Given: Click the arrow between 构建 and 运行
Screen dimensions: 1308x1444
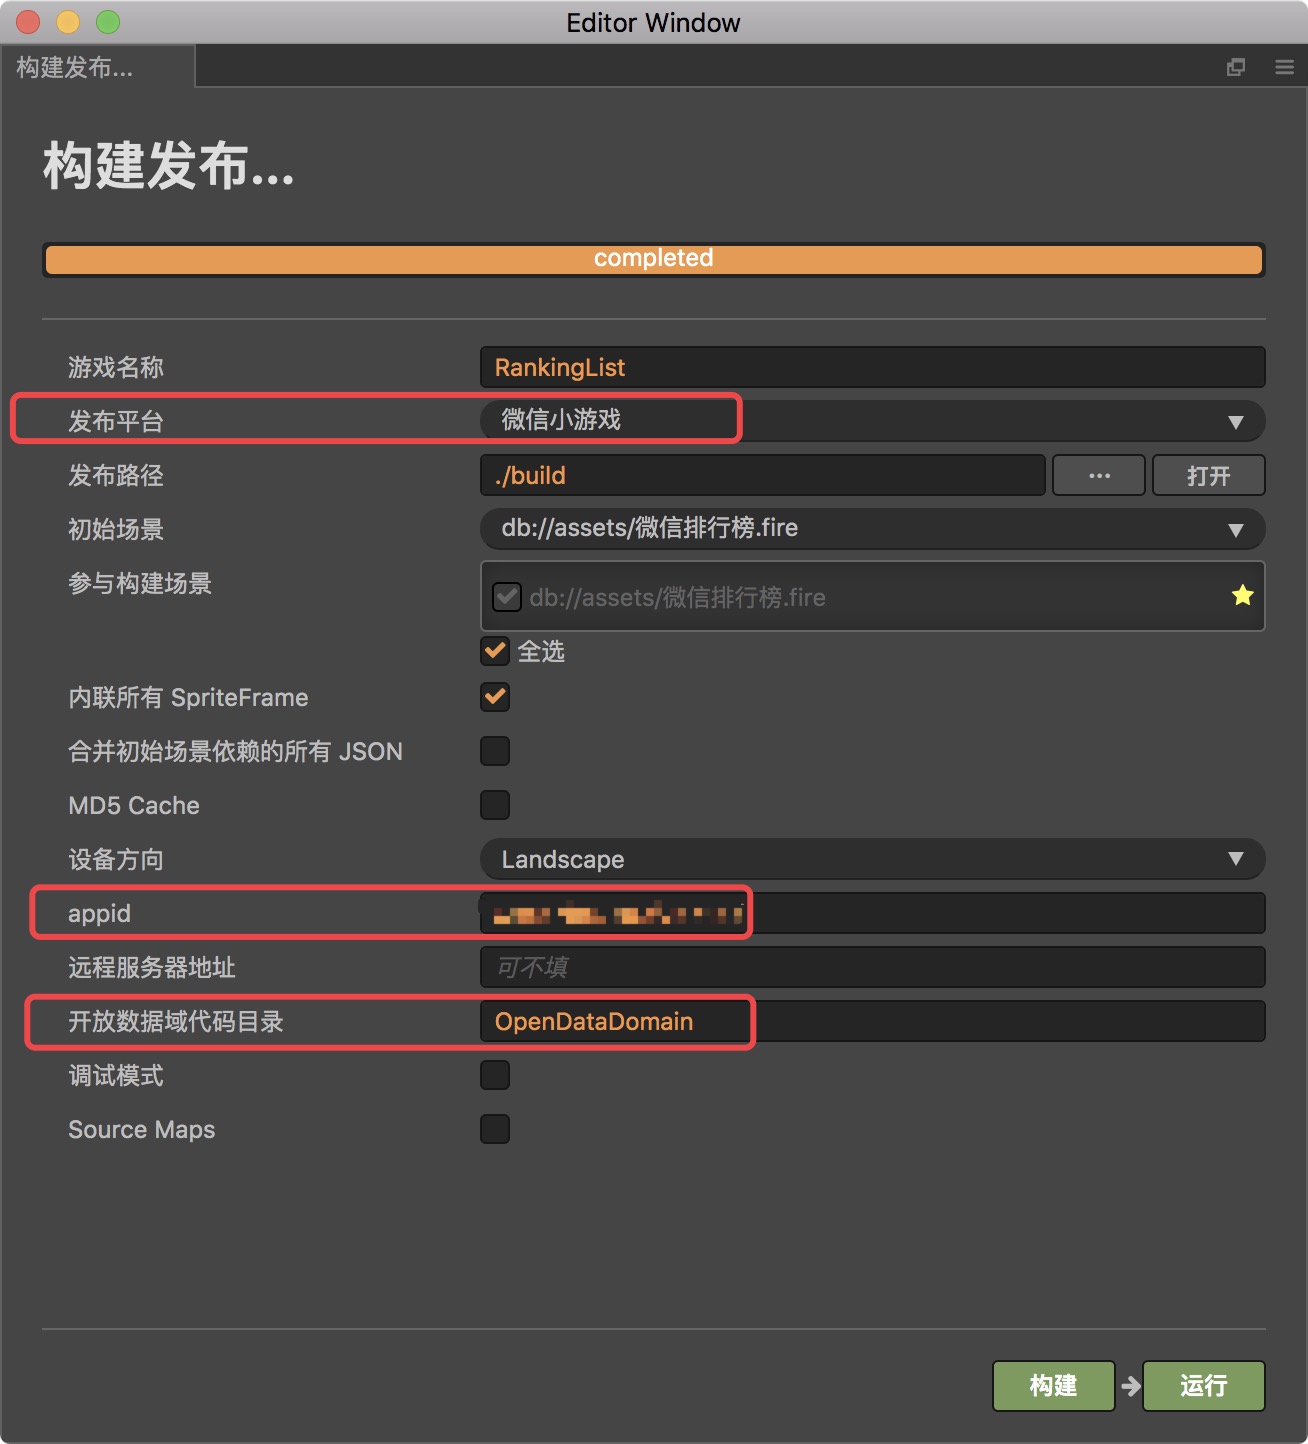Looking at the screenshot, I should 1131,1386.
